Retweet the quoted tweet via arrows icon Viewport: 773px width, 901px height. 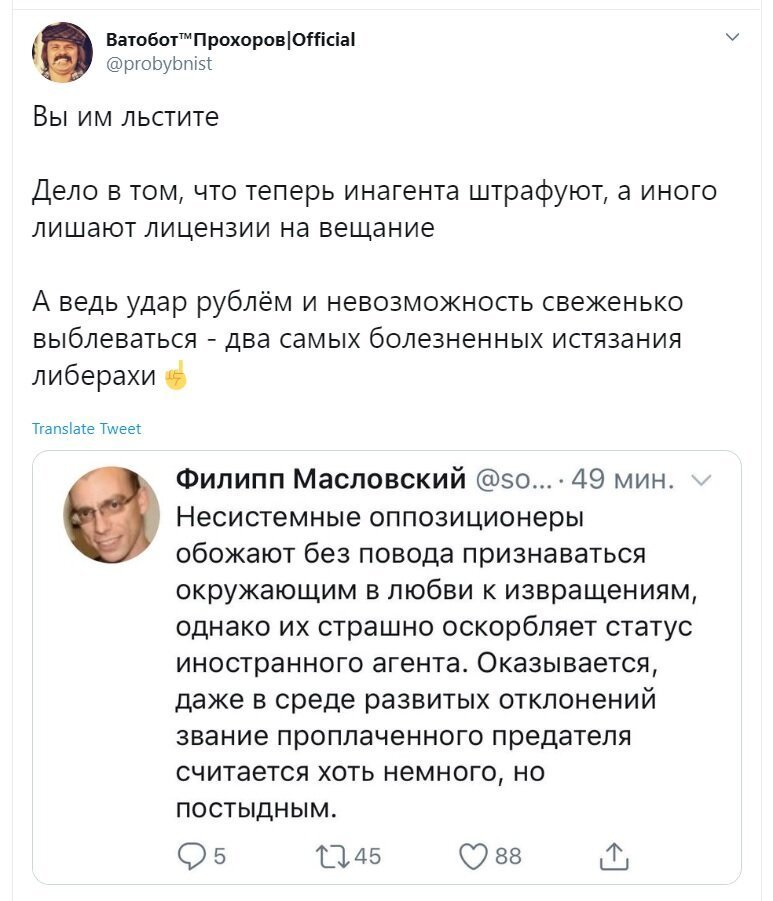pos(332,856)
